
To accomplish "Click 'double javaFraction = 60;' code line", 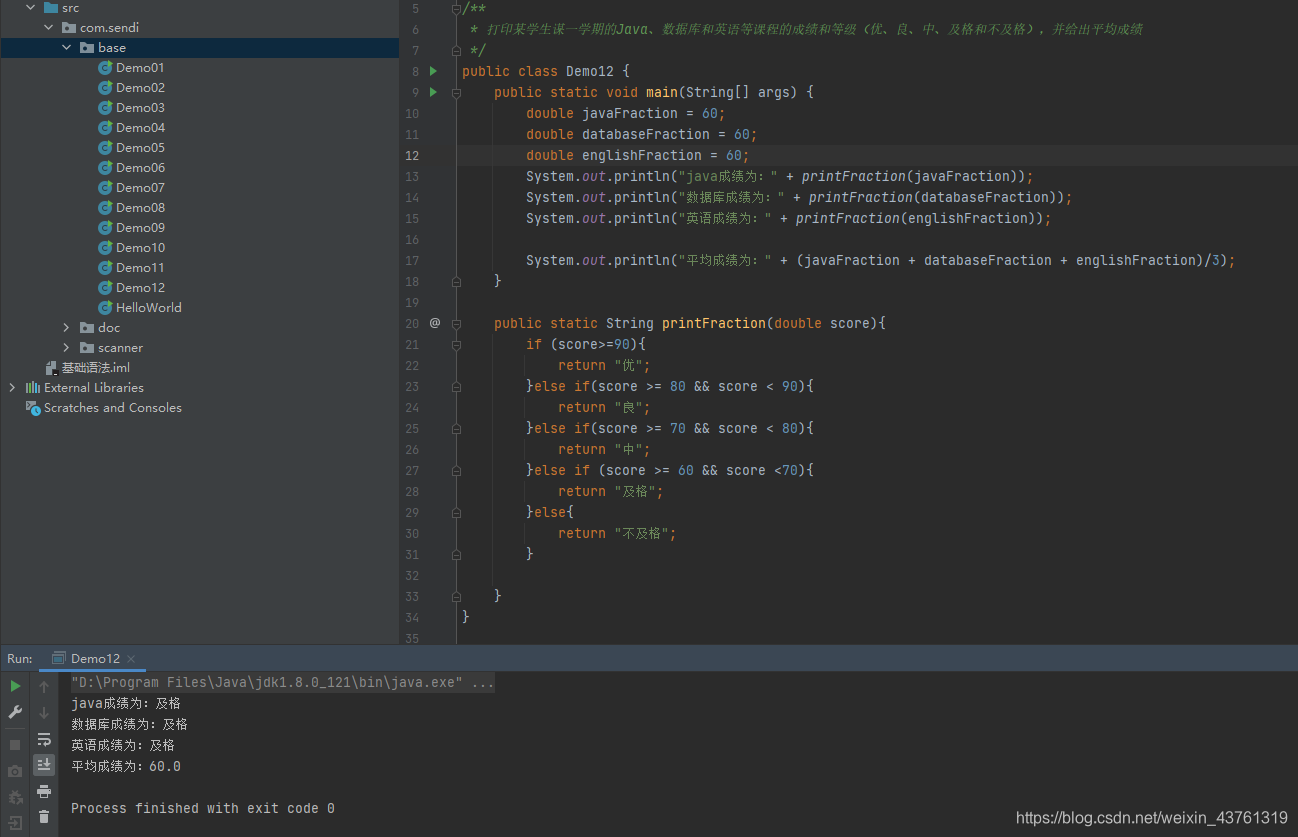I will (626, 113).
